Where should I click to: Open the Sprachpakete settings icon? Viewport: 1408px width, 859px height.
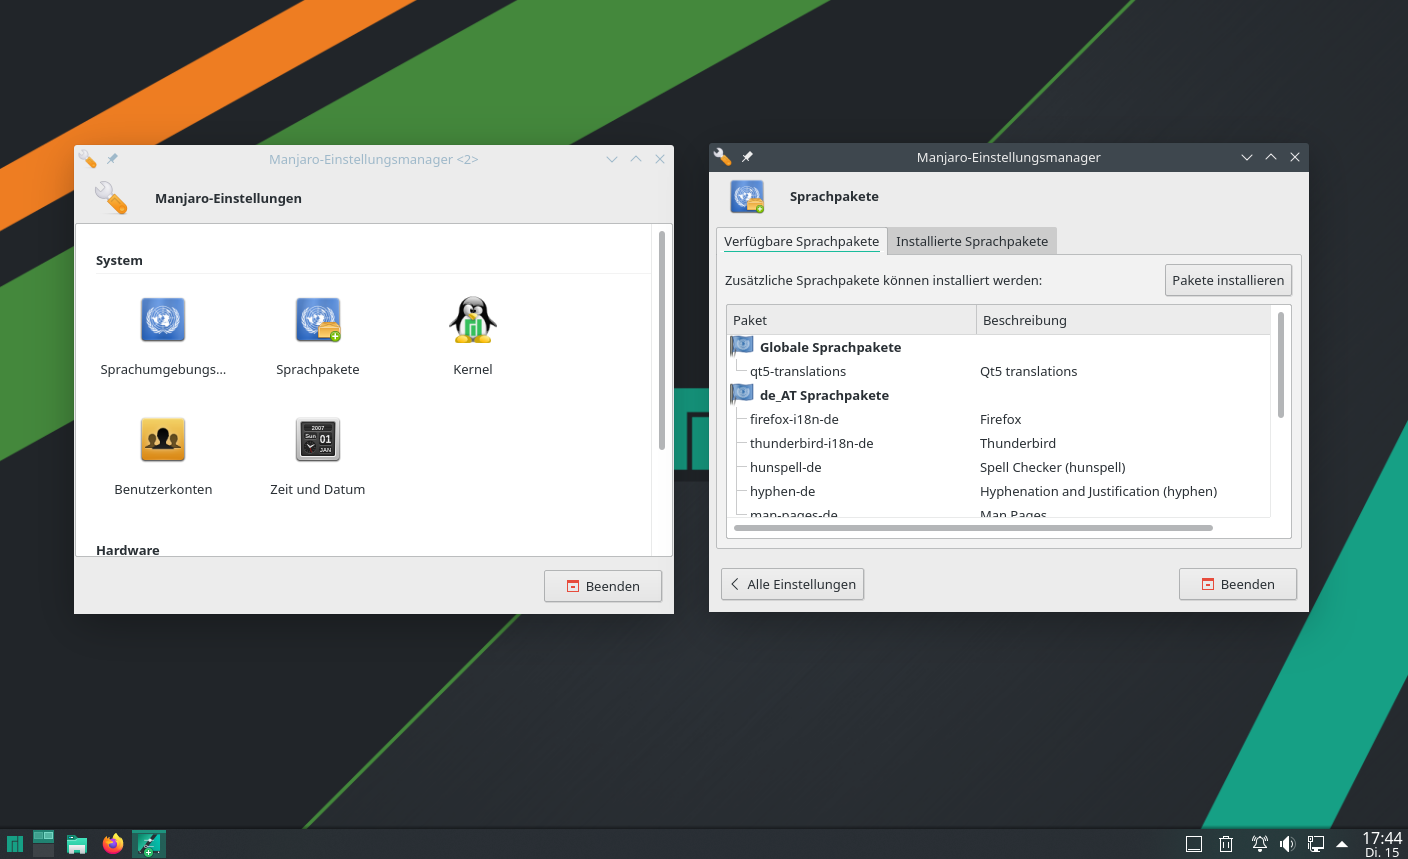coord(317,320)
